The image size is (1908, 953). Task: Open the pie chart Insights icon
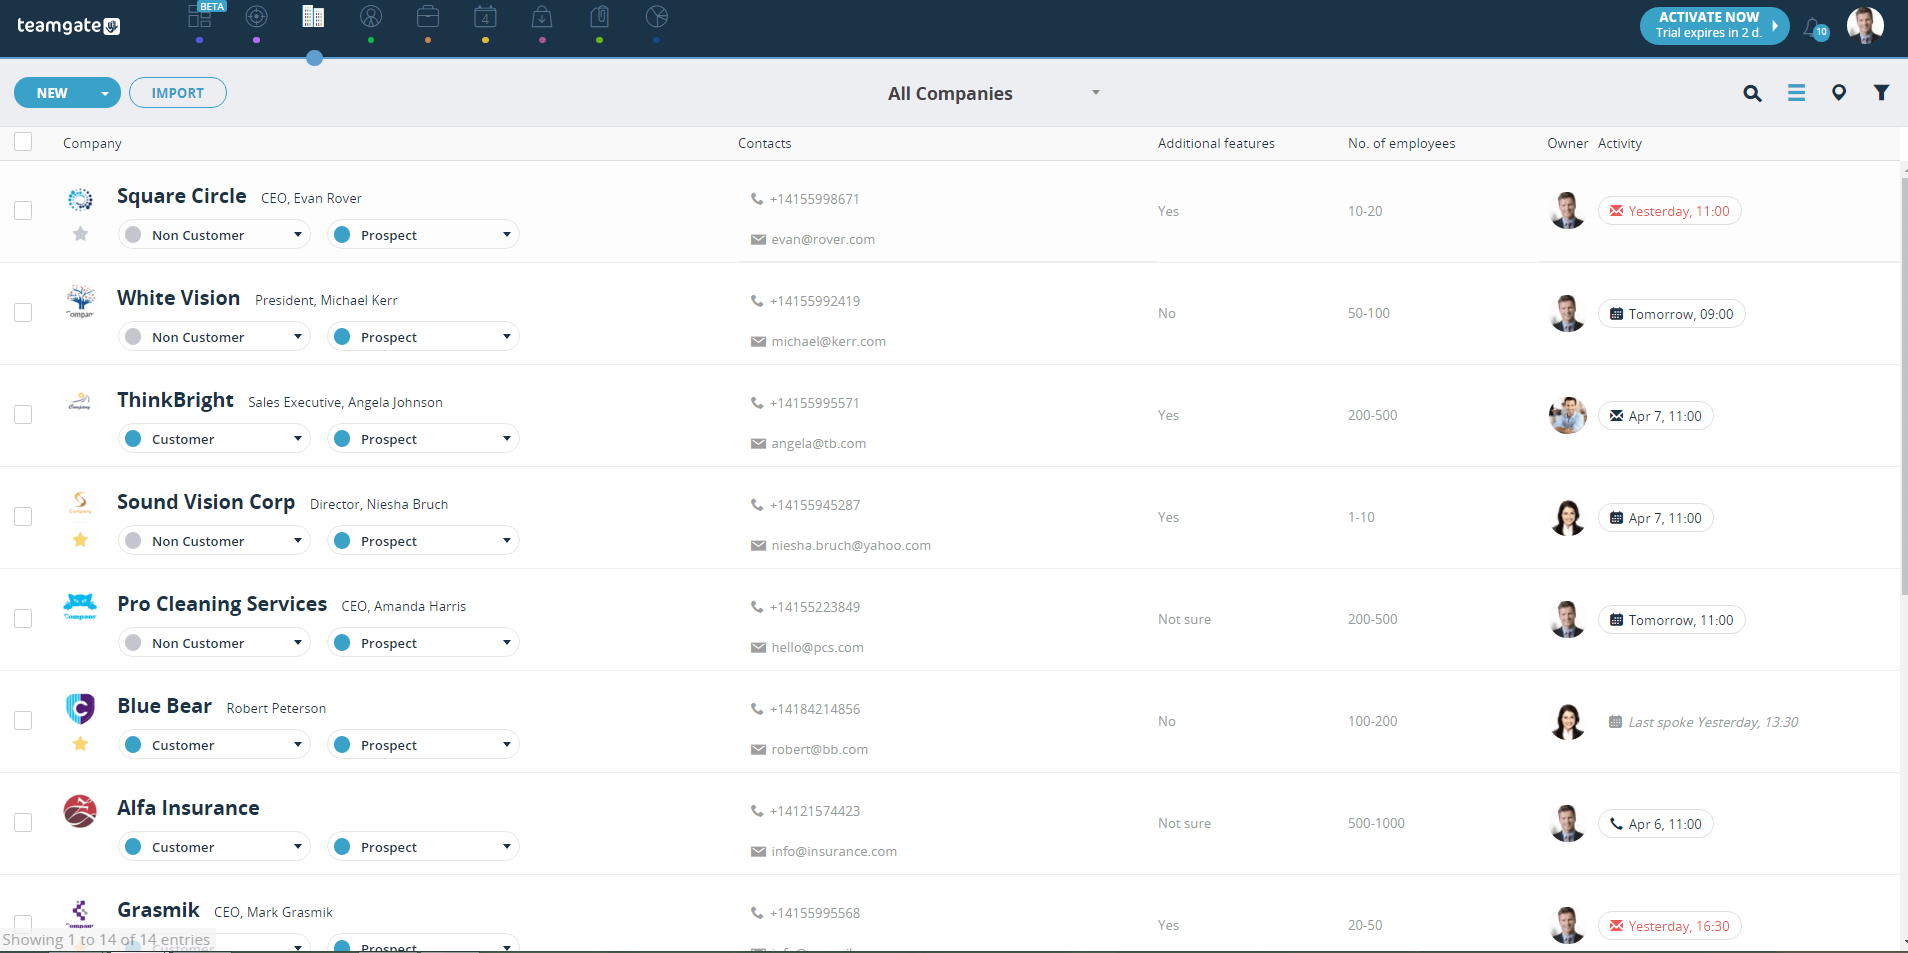[x=656, y=17]
